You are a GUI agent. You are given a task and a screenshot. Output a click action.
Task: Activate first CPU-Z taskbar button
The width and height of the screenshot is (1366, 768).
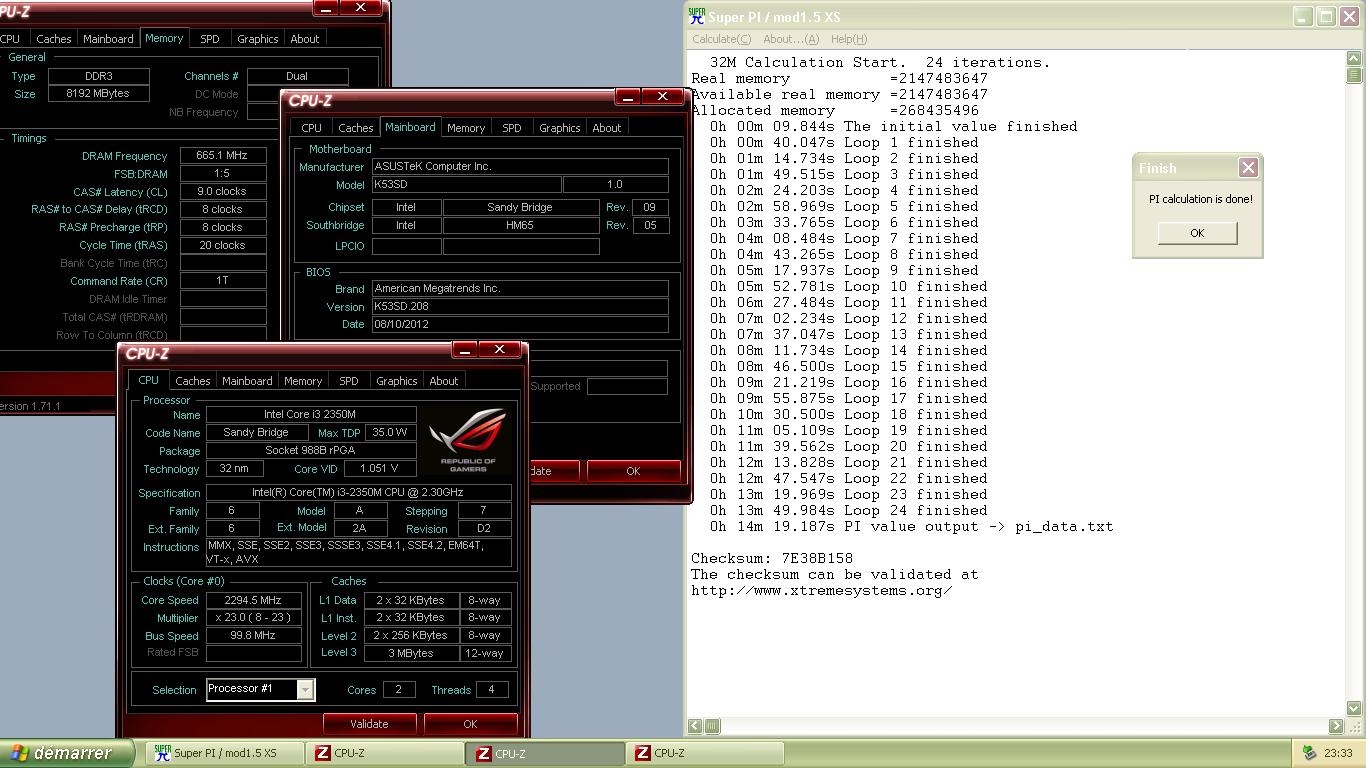[386, 753]
